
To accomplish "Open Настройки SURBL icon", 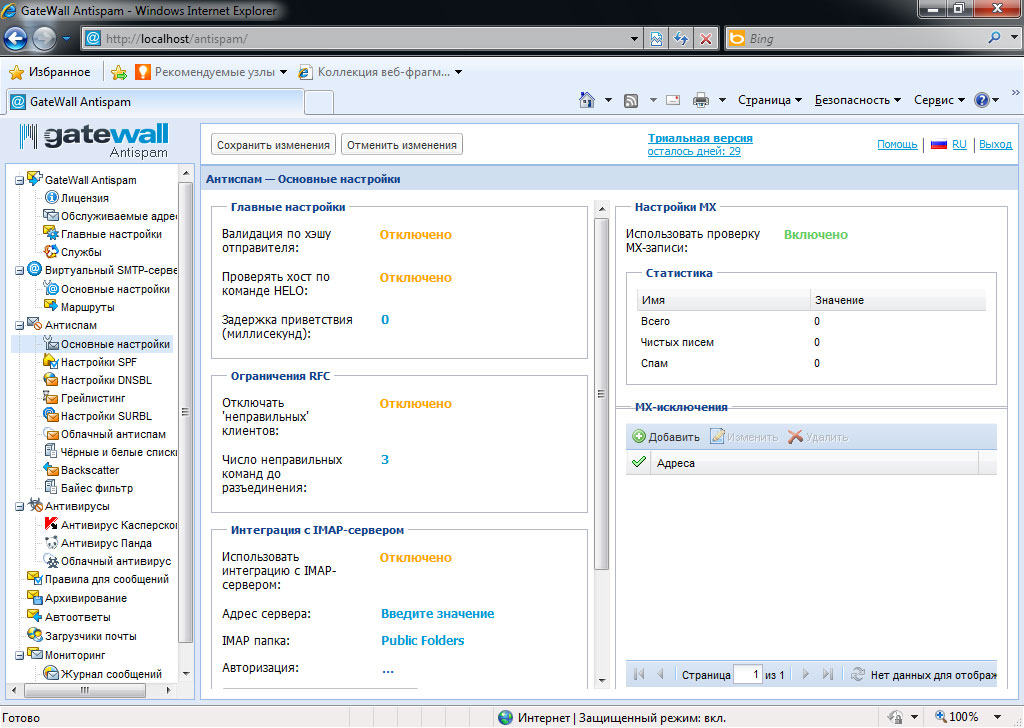I will [51, 415].
